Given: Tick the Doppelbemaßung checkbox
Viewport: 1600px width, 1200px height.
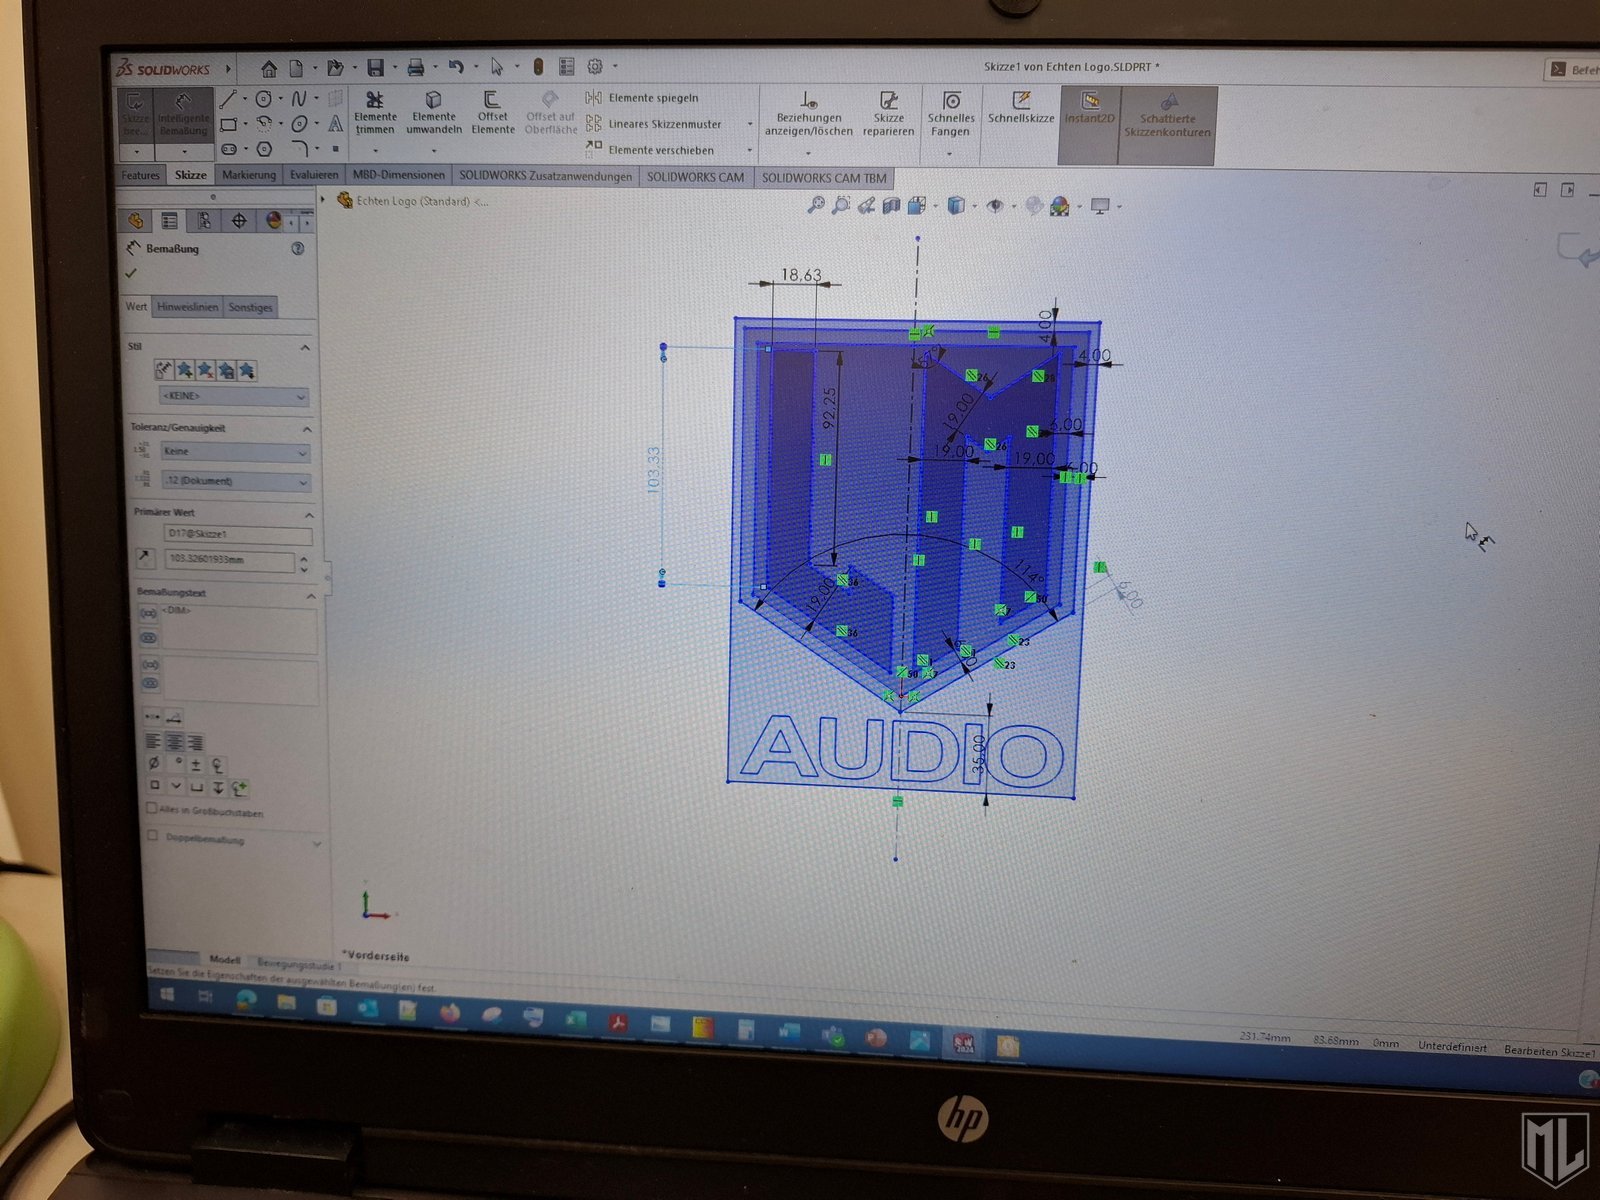Looking at the screenshot, I should (x=153, y=836).
